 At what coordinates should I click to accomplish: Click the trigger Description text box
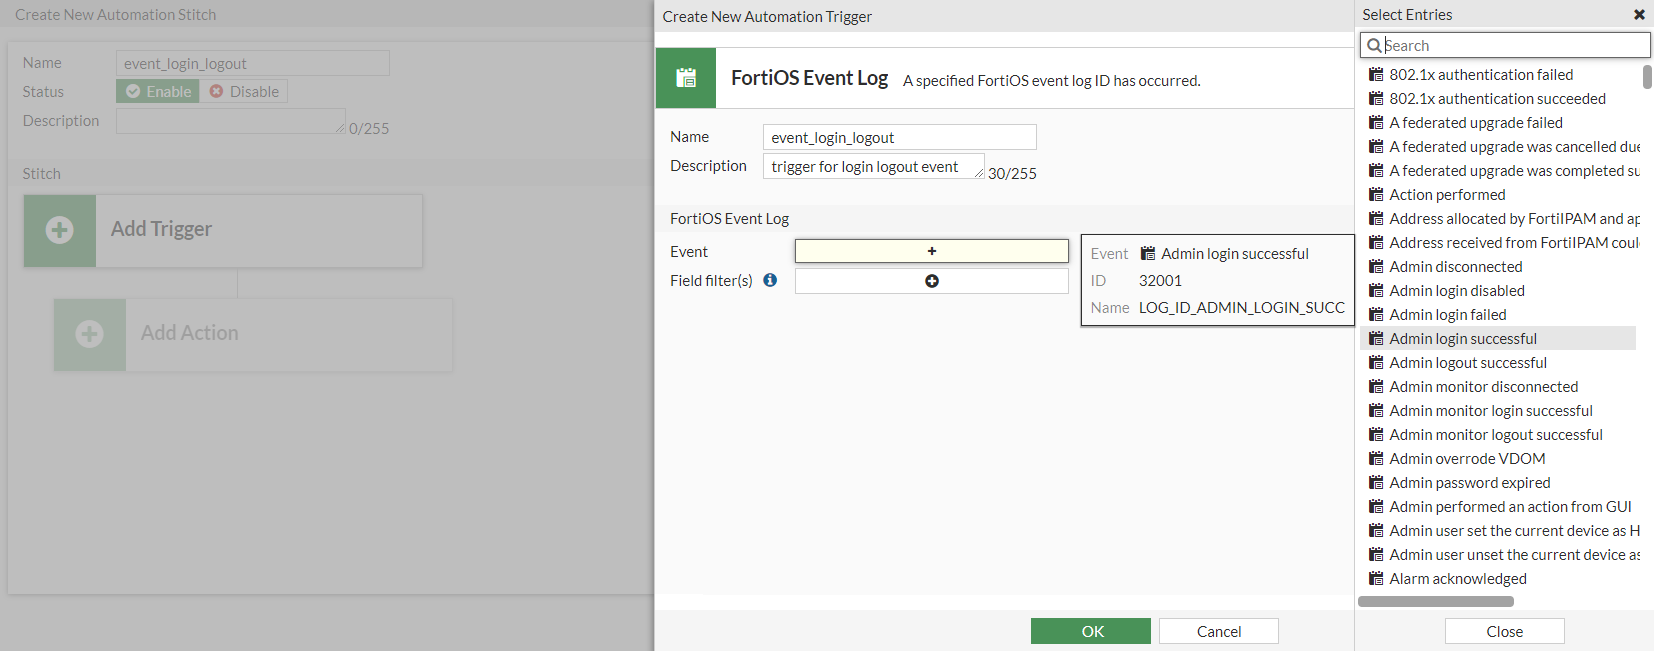(x=874, y=166)
